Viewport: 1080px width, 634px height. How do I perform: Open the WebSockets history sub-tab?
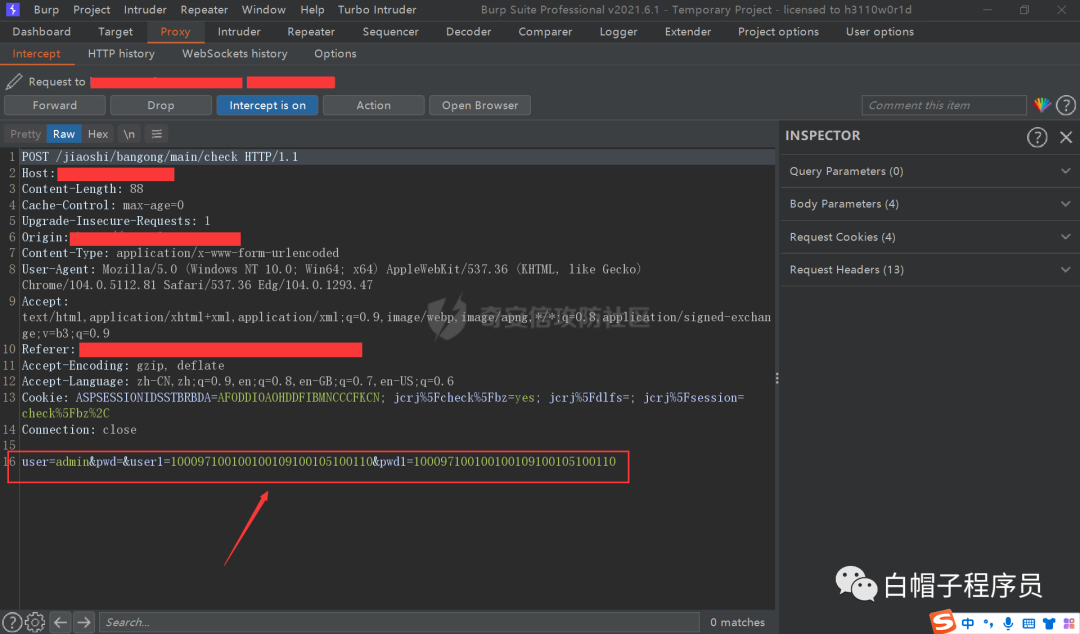click(234, 54)
